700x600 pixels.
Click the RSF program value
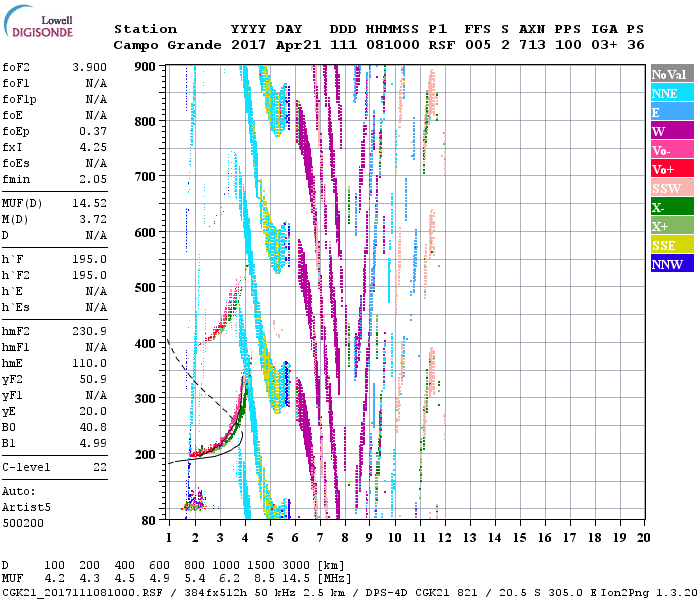click(x=442, y=45)
